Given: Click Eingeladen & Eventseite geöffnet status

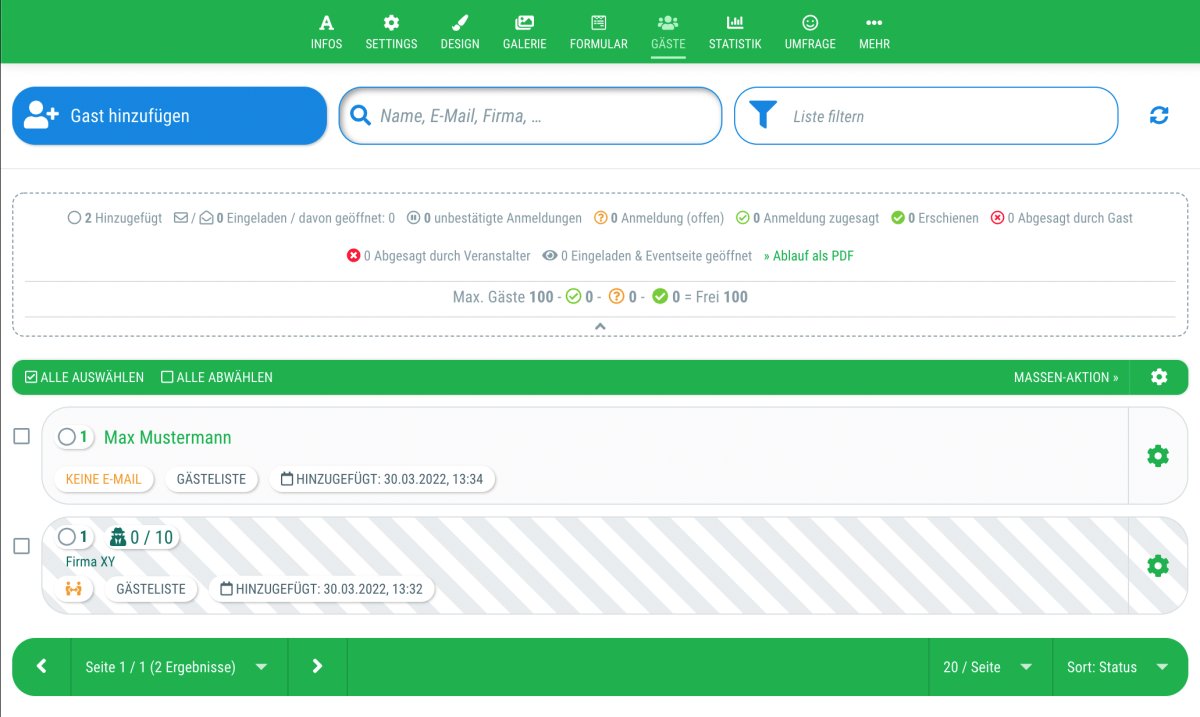Looking at the screenshot, I should pos(647,256).
